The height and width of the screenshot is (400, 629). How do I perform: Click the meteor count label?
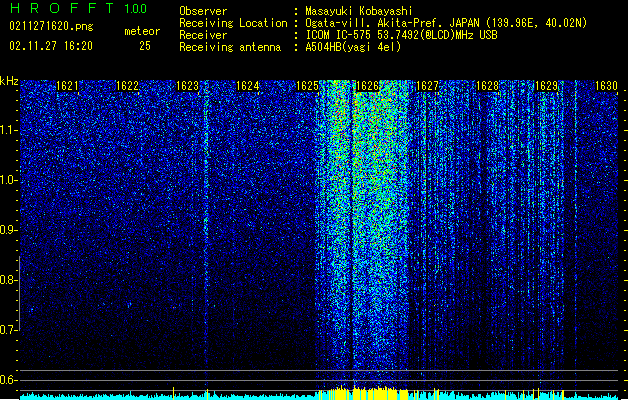click(142, 31)
